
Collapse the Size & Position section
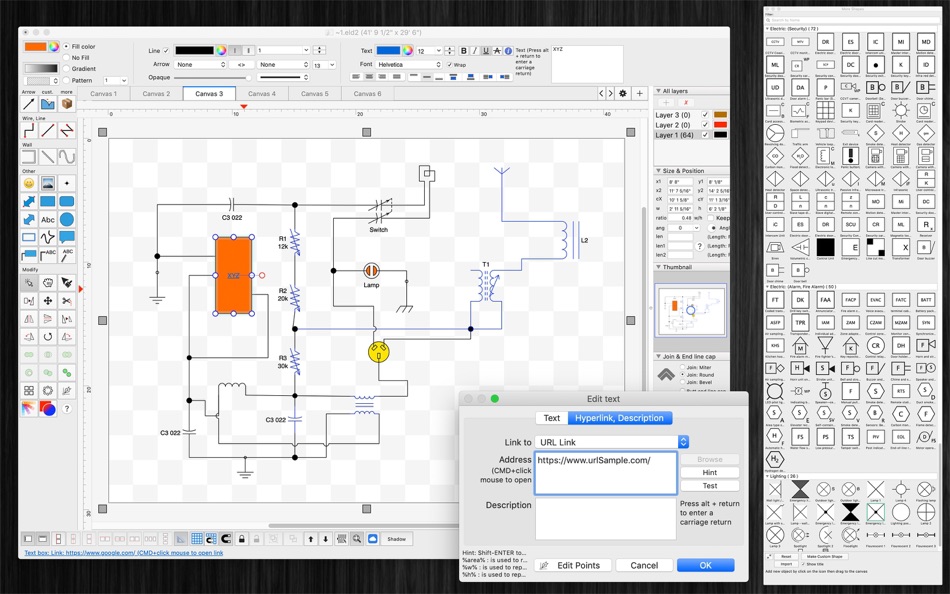[659, 171]
